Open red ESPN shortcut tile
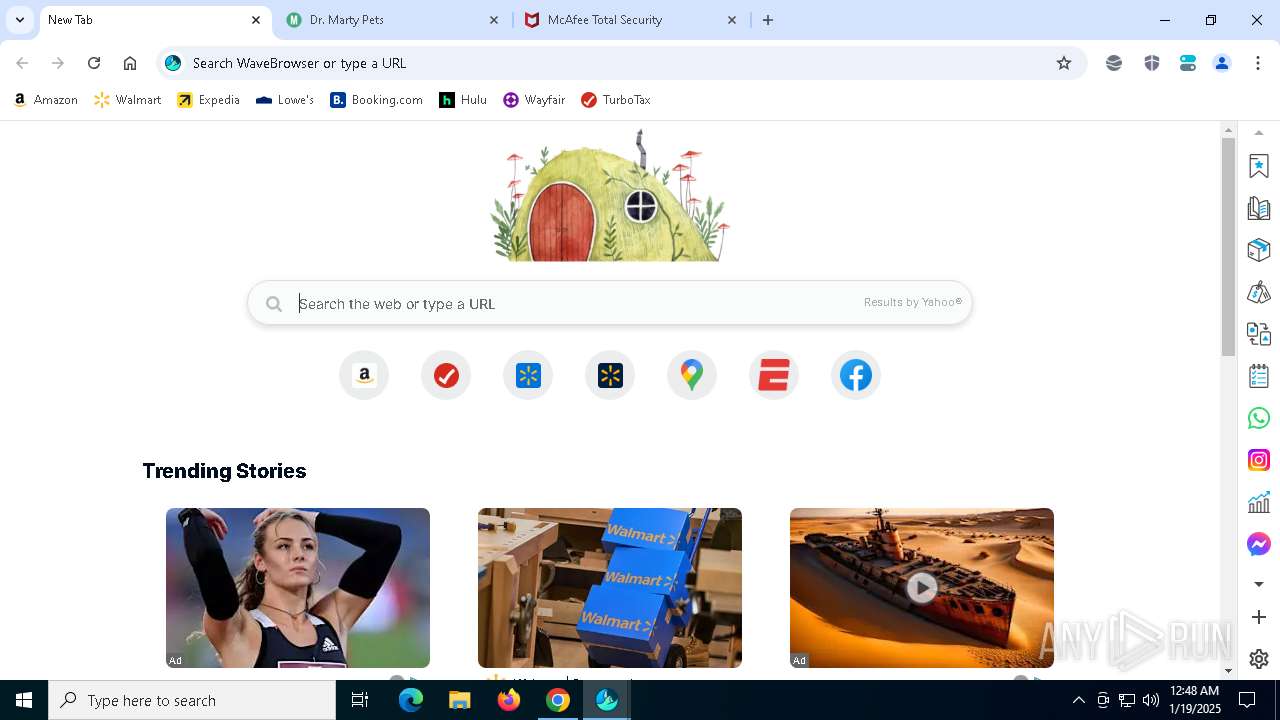1280x720 pixels. (x=774, y=376)
